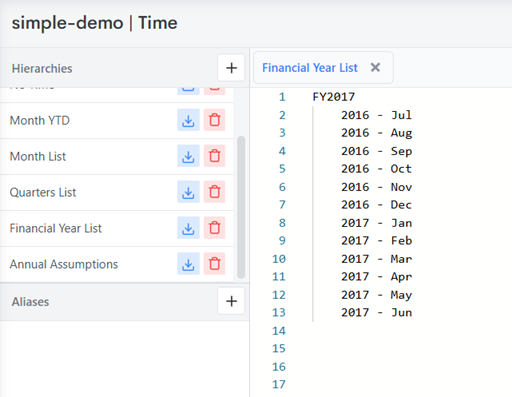The height and width of the screenshot is (397, 512).
Task: Place cursor on 2016 - Dec line
Action: 376,205
